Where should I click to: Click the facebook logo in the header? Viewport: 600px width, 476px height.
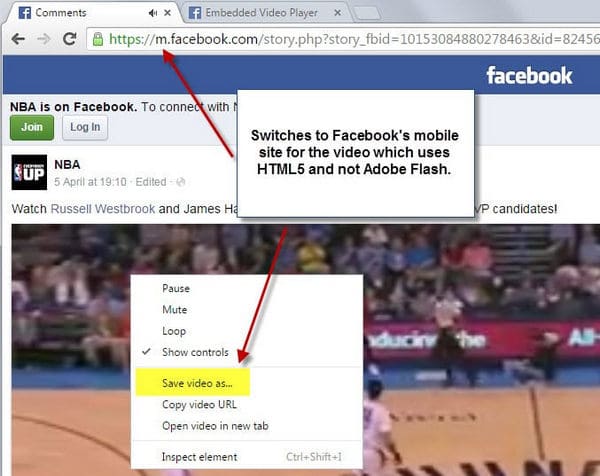(x=529, y=75)
